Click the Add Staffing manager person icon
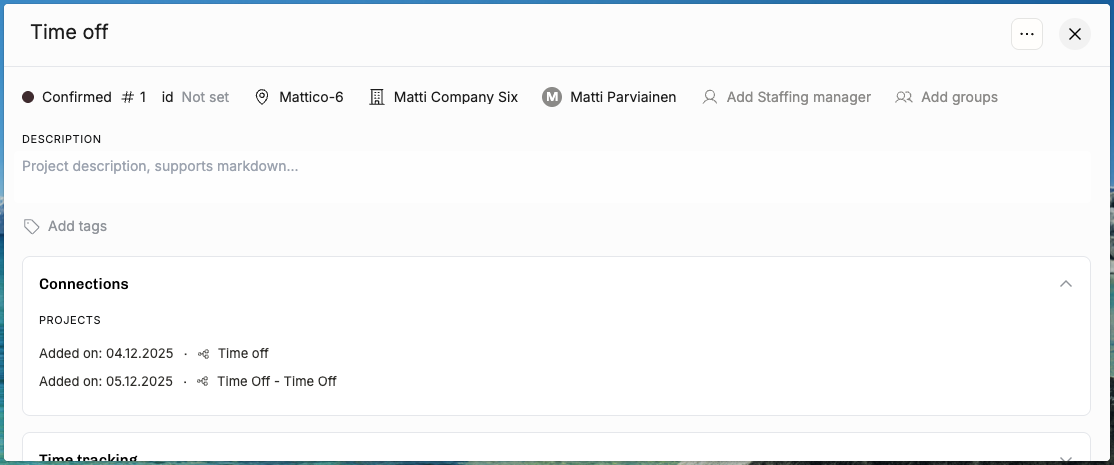 pos(709,97)
